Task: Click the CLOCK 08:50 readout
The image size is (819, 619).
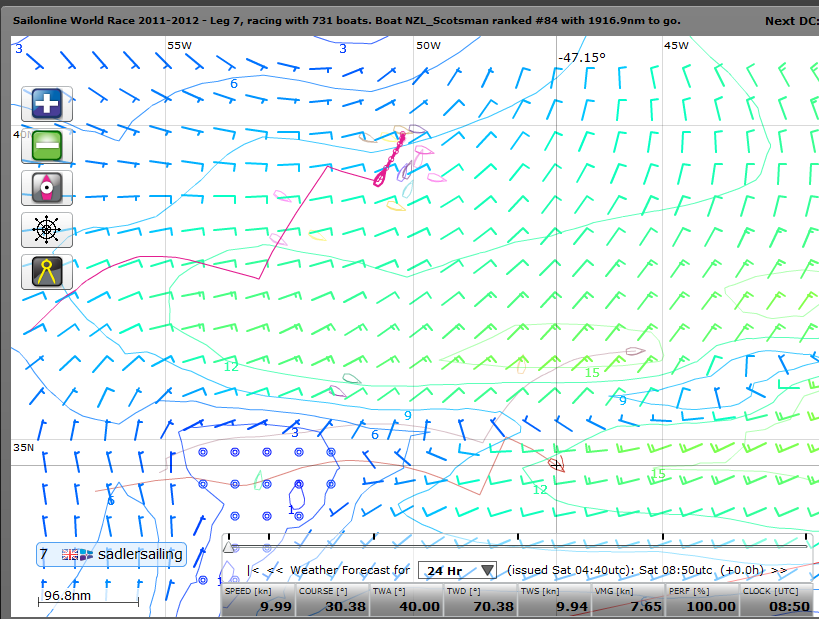Action: click(777, 600)
